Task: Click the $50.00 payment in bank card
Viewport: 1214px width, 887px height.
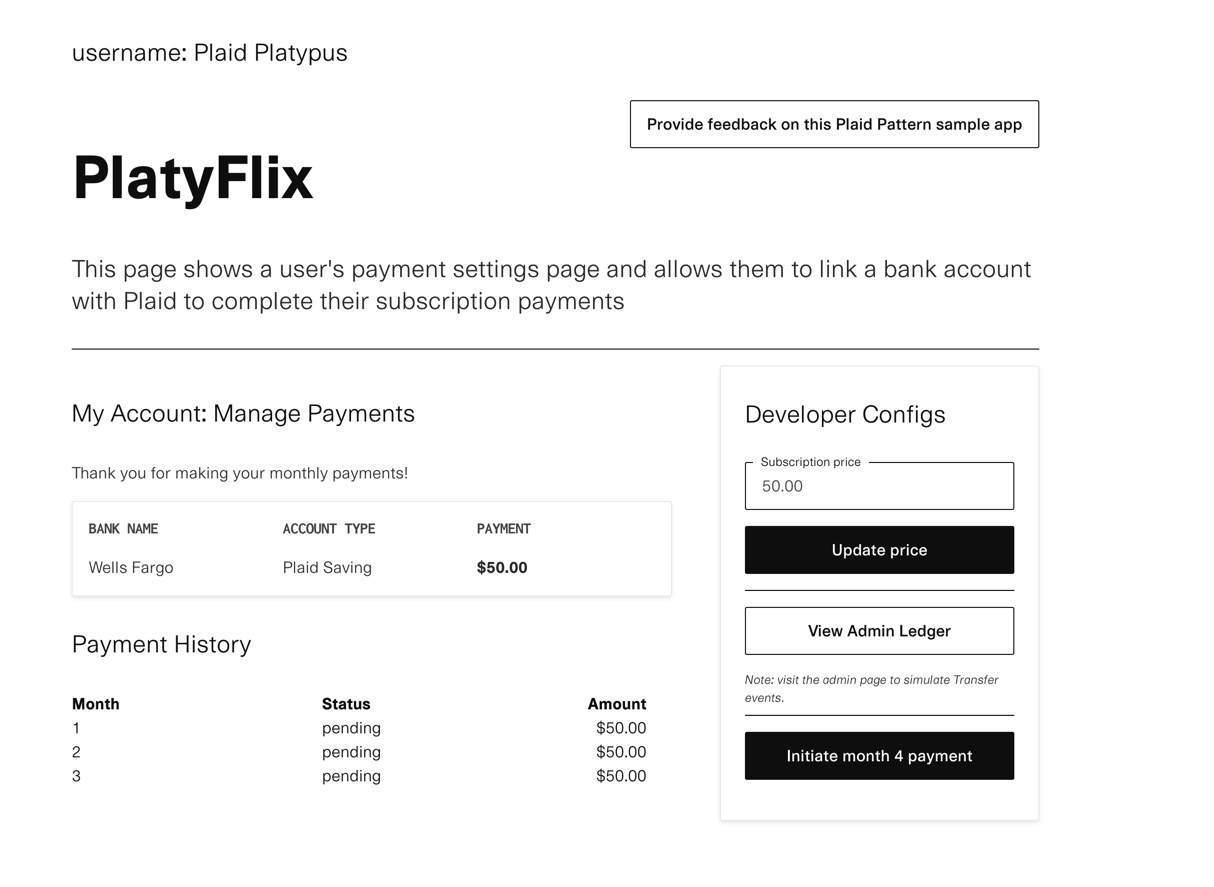Action: pos(502,567)
